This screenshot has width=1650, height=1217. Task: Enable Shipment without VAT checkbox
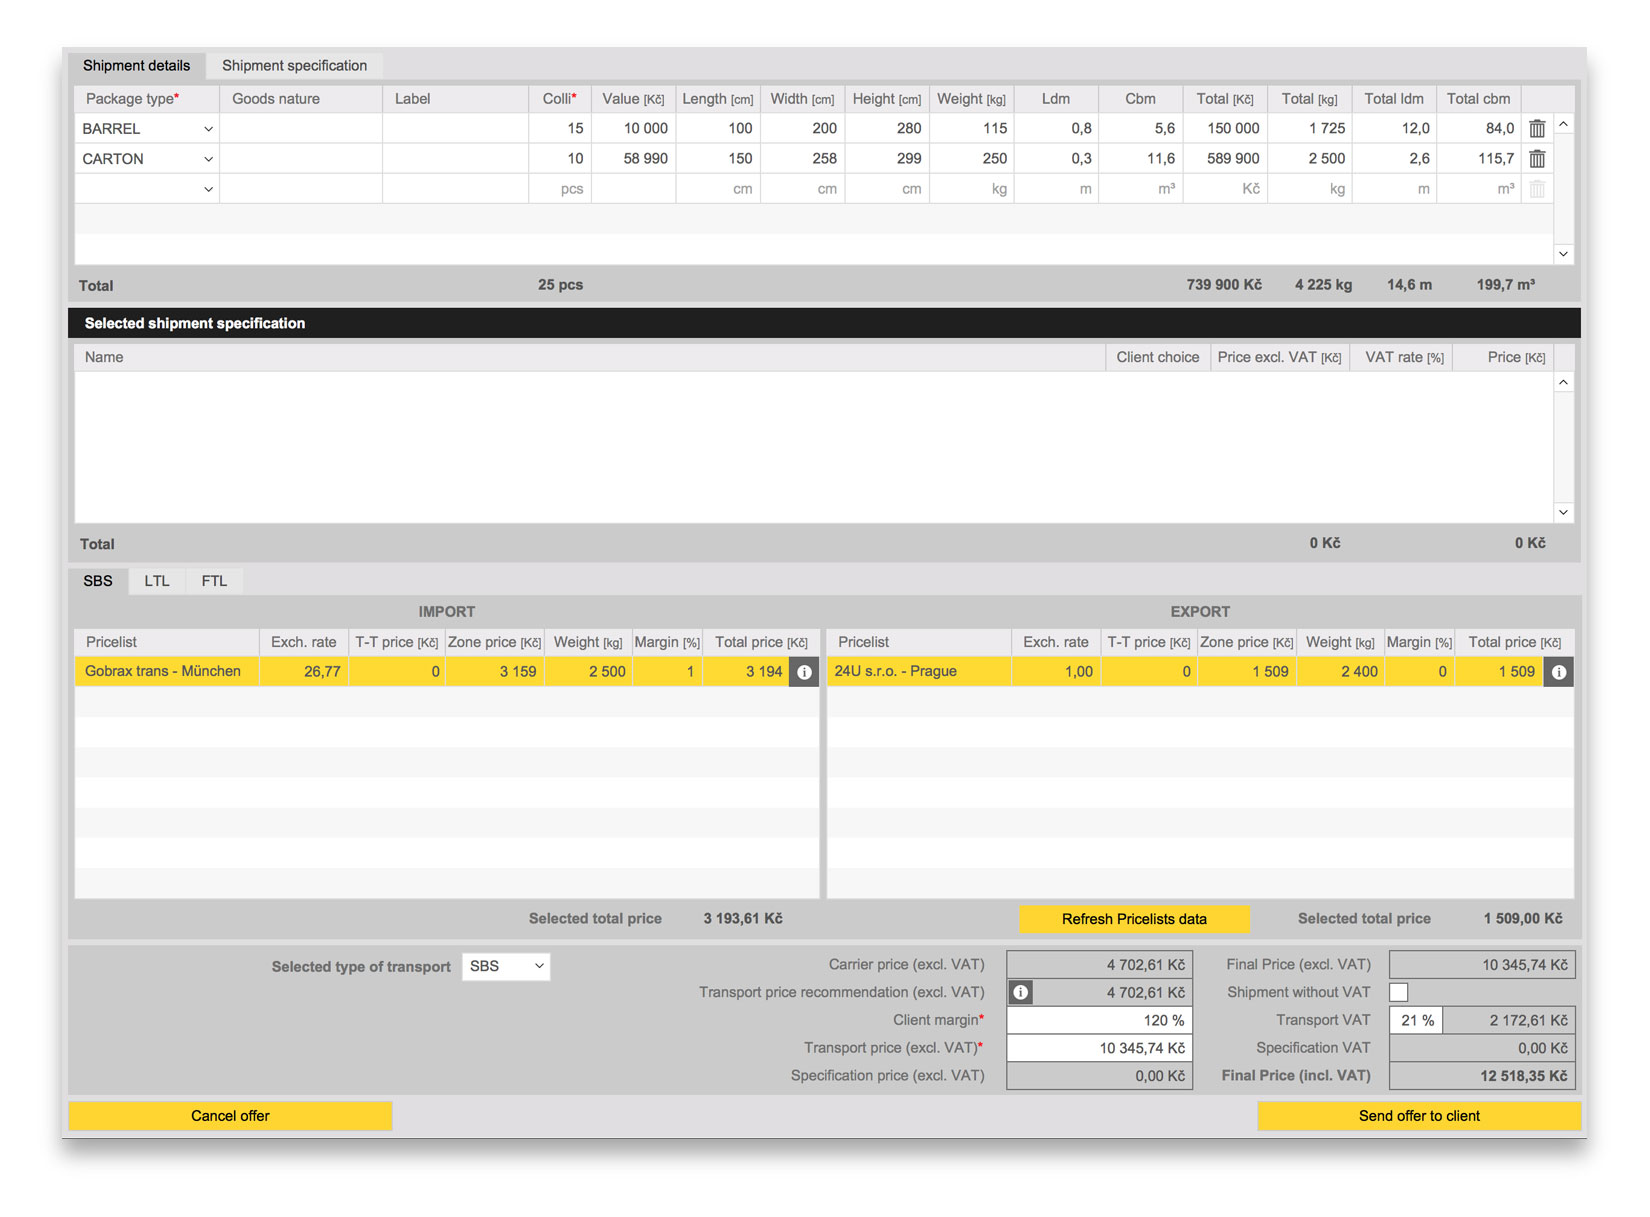tap(1399, 993)
